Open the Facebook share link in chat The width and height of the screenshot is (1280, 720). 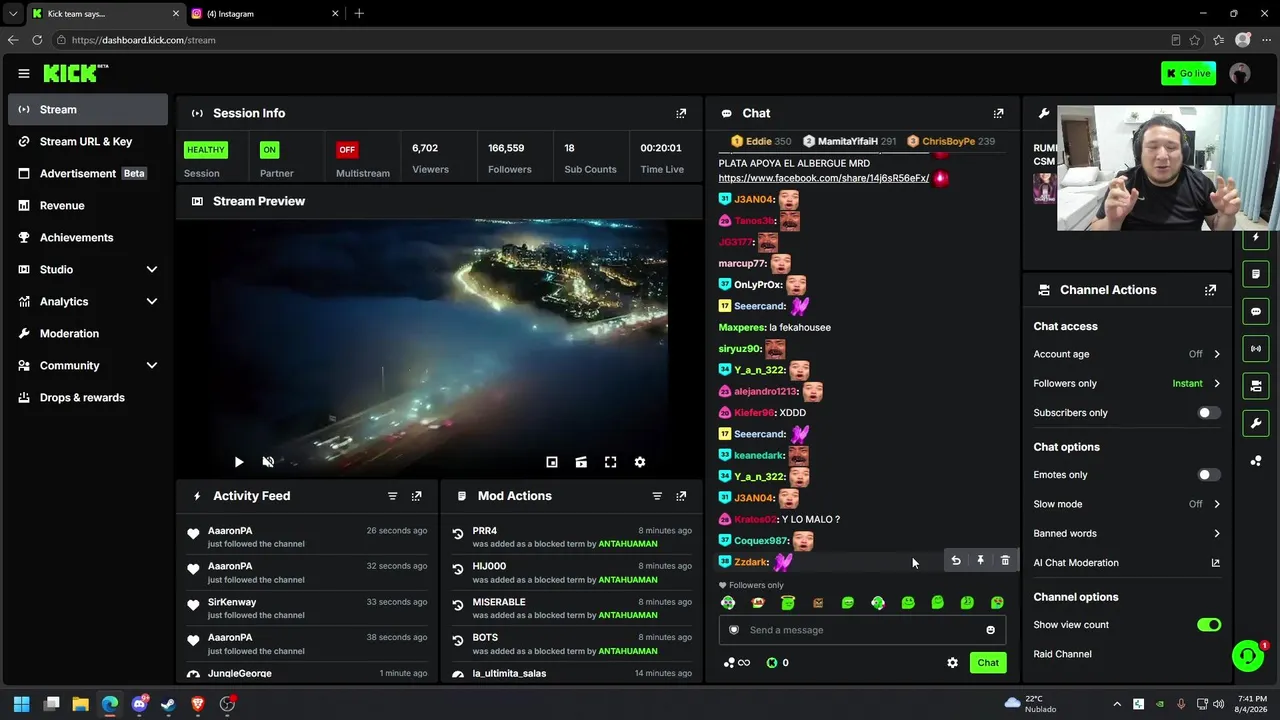click(x=824, y=178)
